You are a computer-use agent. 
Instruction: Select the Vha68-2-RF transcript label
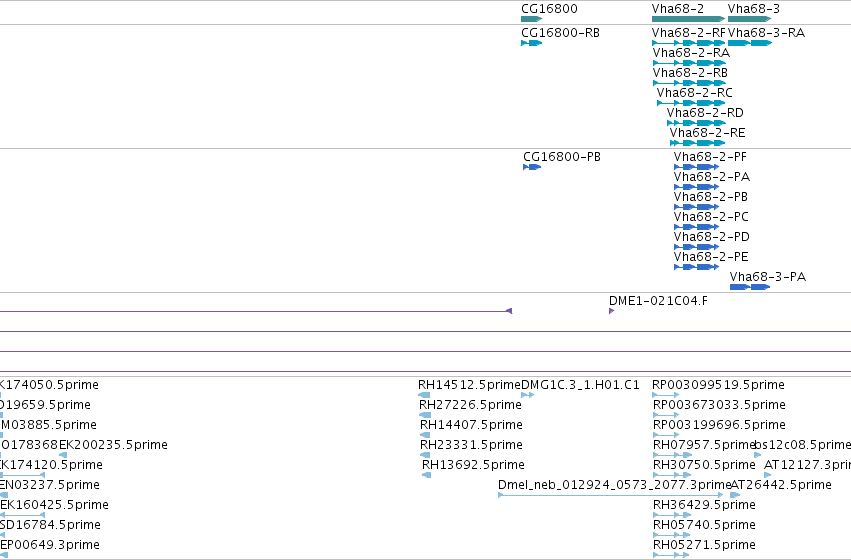point(688,33)
